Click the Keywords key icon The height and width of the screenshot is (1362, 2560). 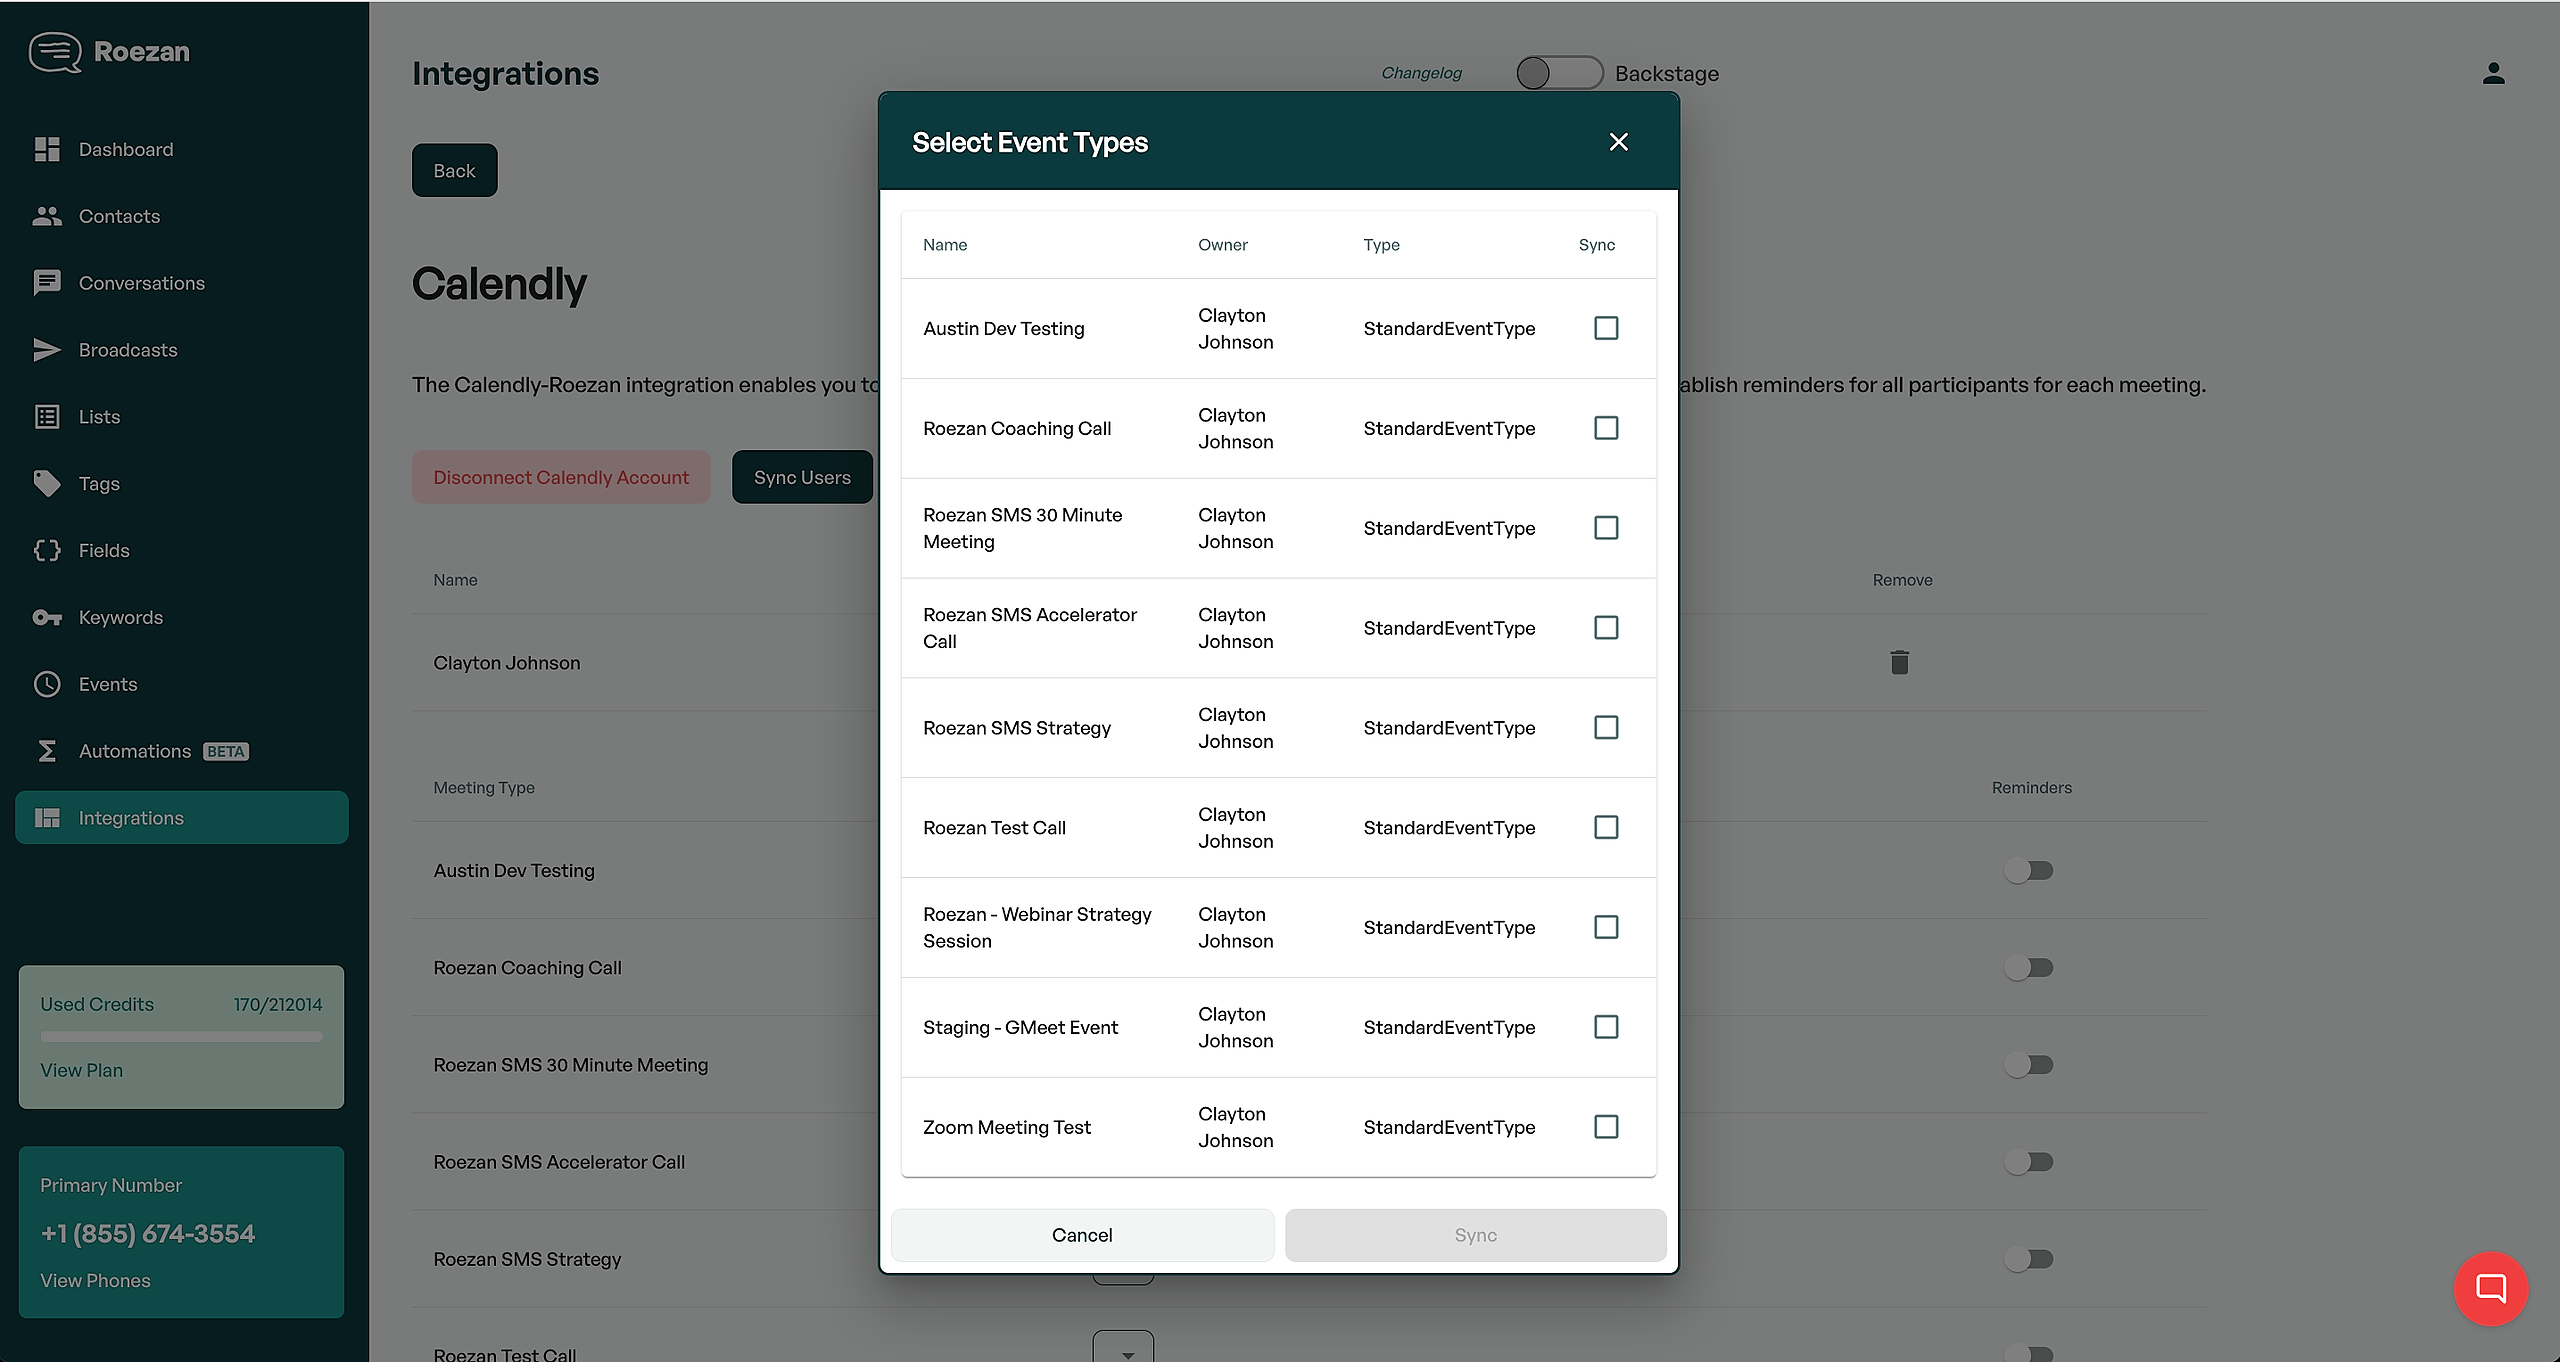47,617
